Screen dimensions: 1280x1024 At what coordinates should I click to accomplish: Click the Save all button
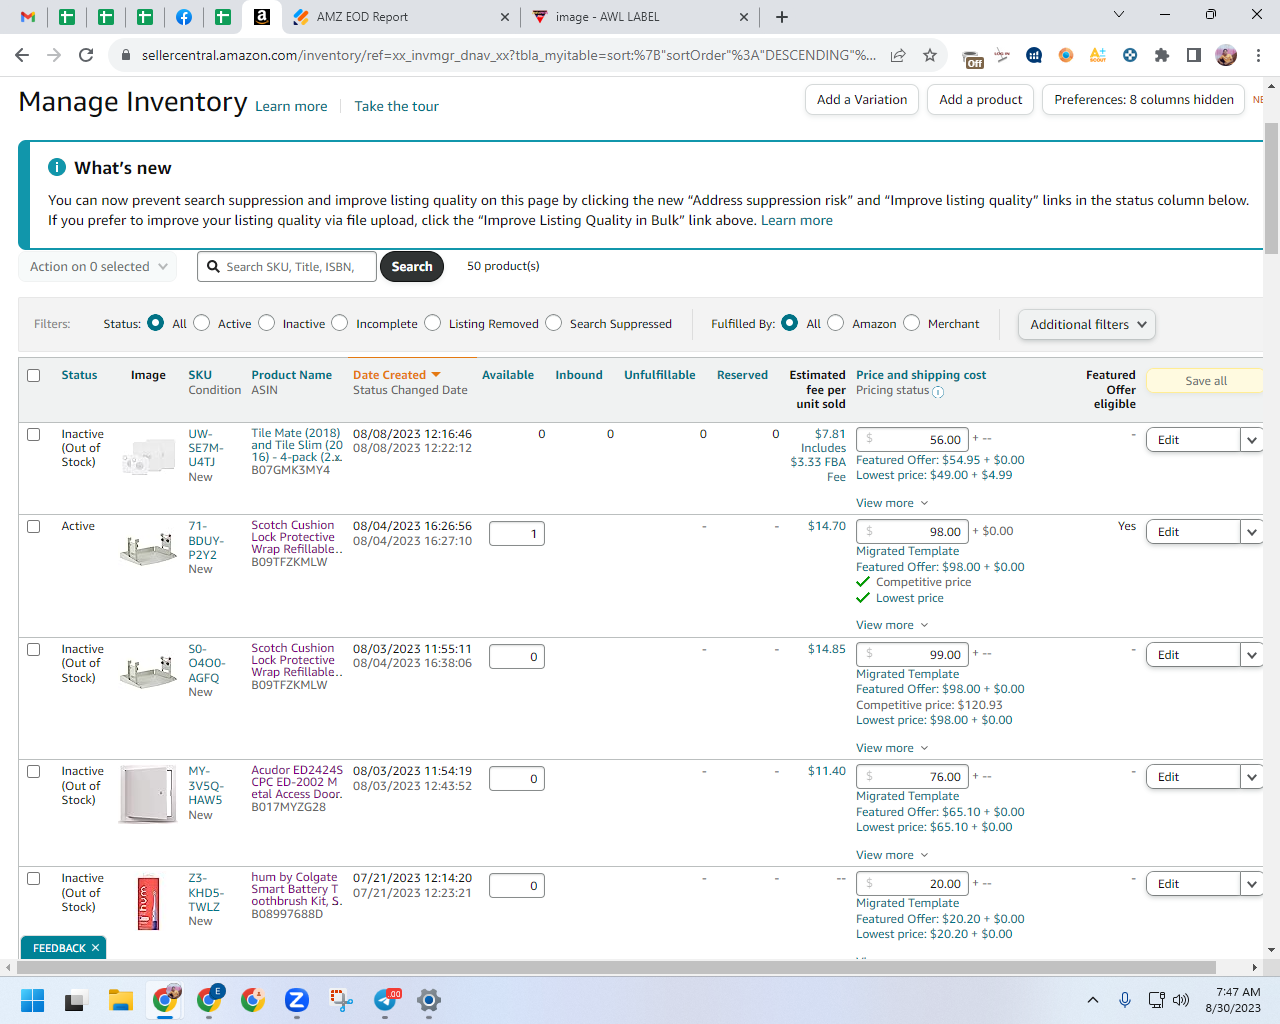pos(1205,381)
